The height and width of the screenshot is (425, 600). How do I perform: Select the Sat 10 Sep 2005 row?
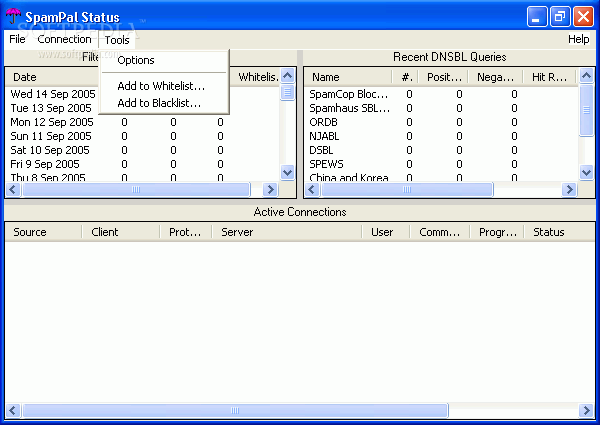[x=143, y=150]
